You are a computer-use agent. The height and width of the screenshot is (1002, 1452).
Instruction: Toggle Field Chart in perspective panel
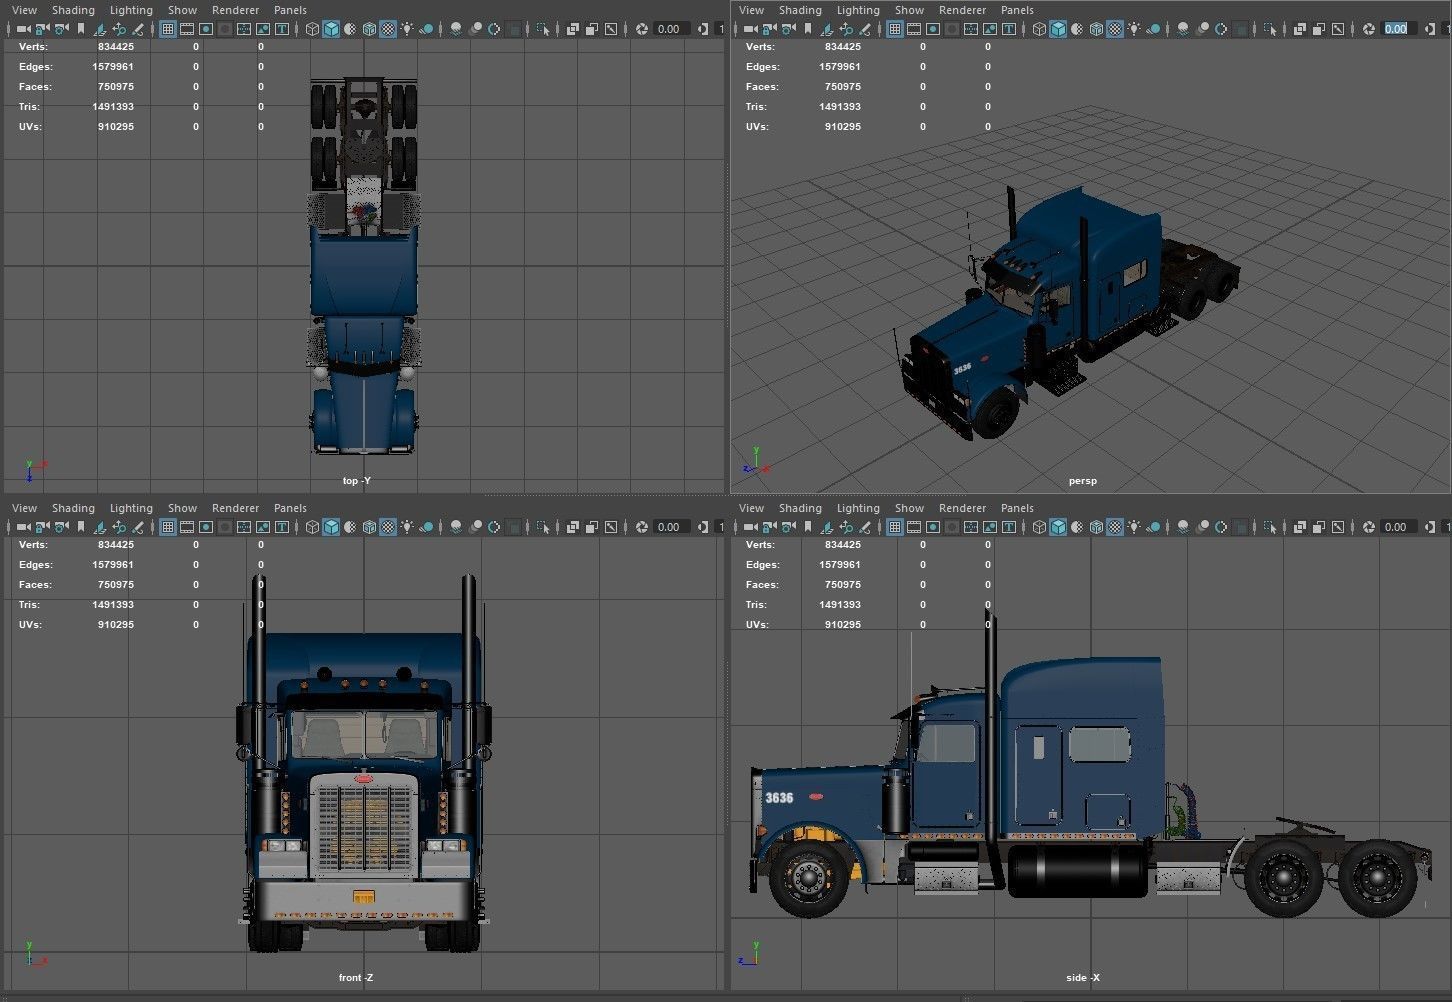(971, 29)
